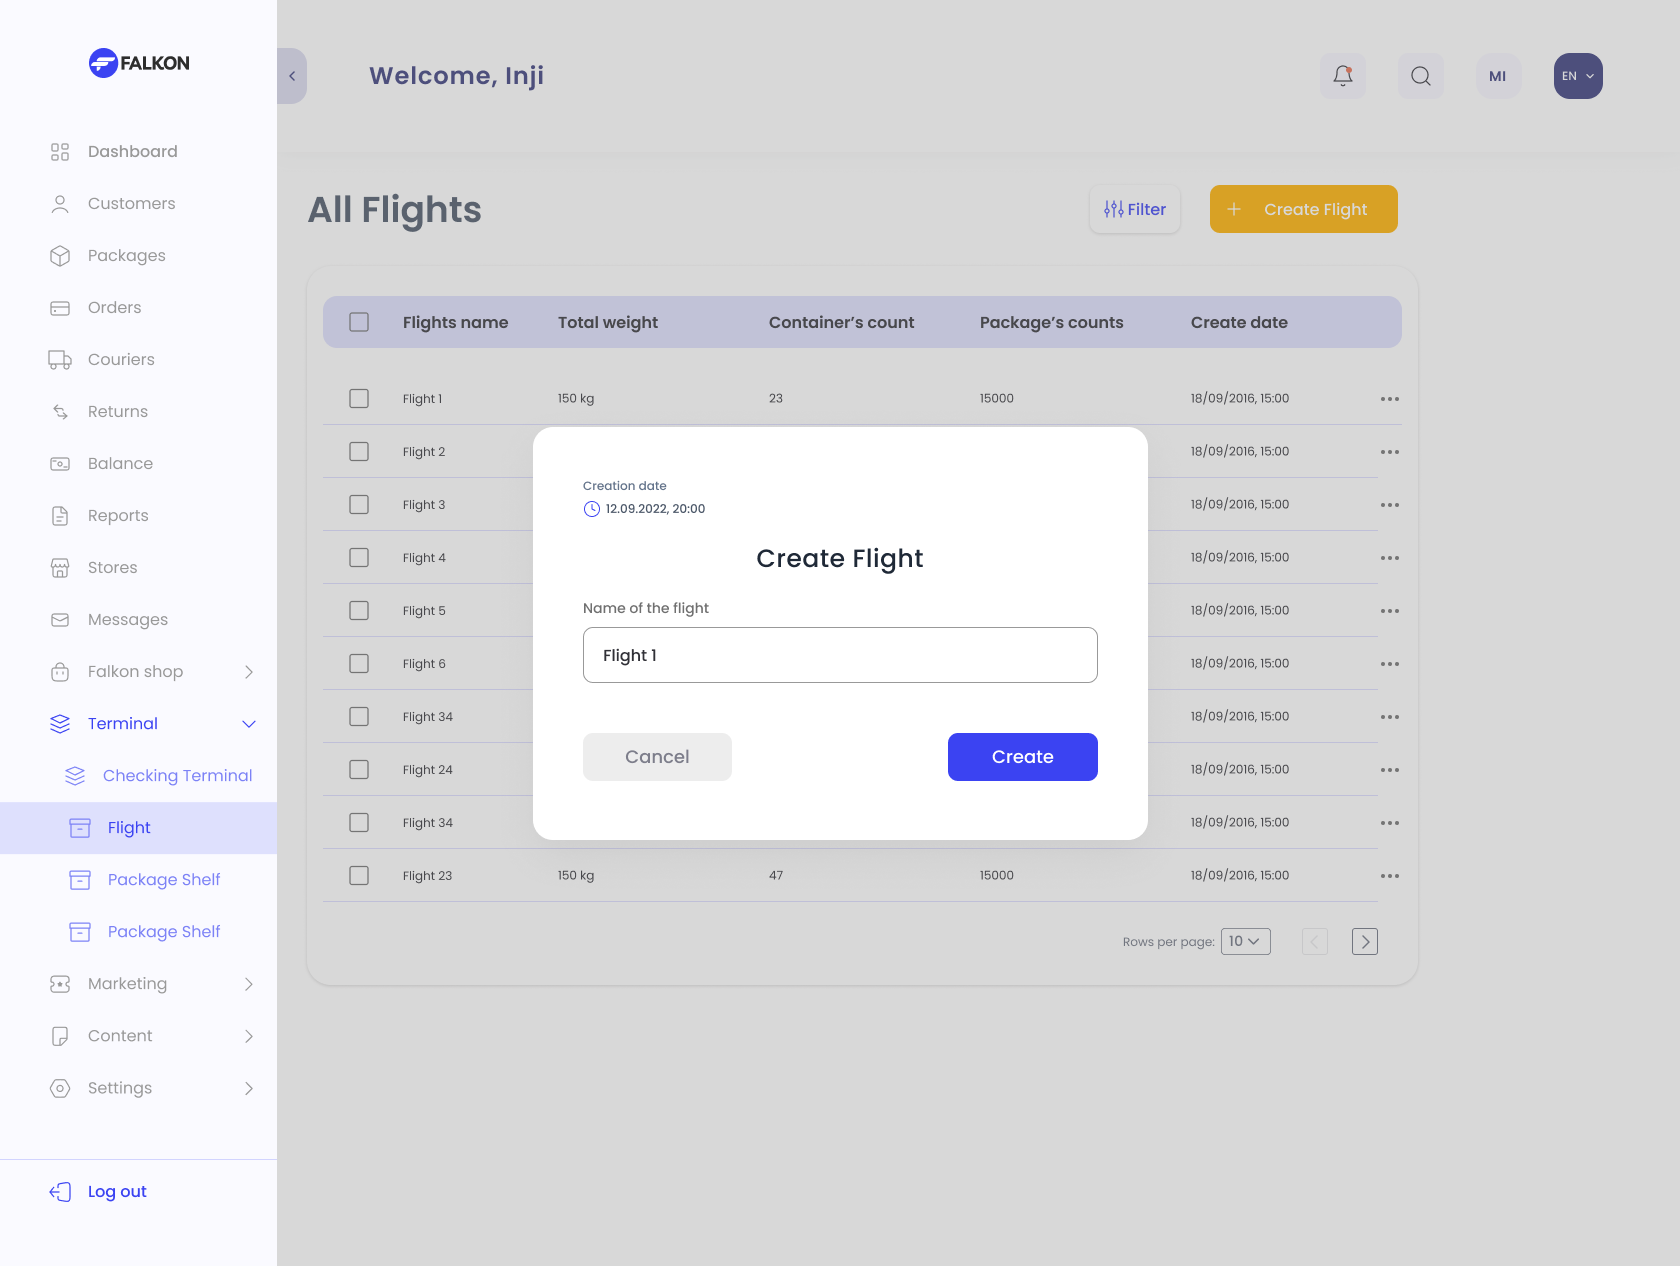Click the notification bell icon
Viewport: 1680px width, 1266px height.
[x=1343, y=76]
